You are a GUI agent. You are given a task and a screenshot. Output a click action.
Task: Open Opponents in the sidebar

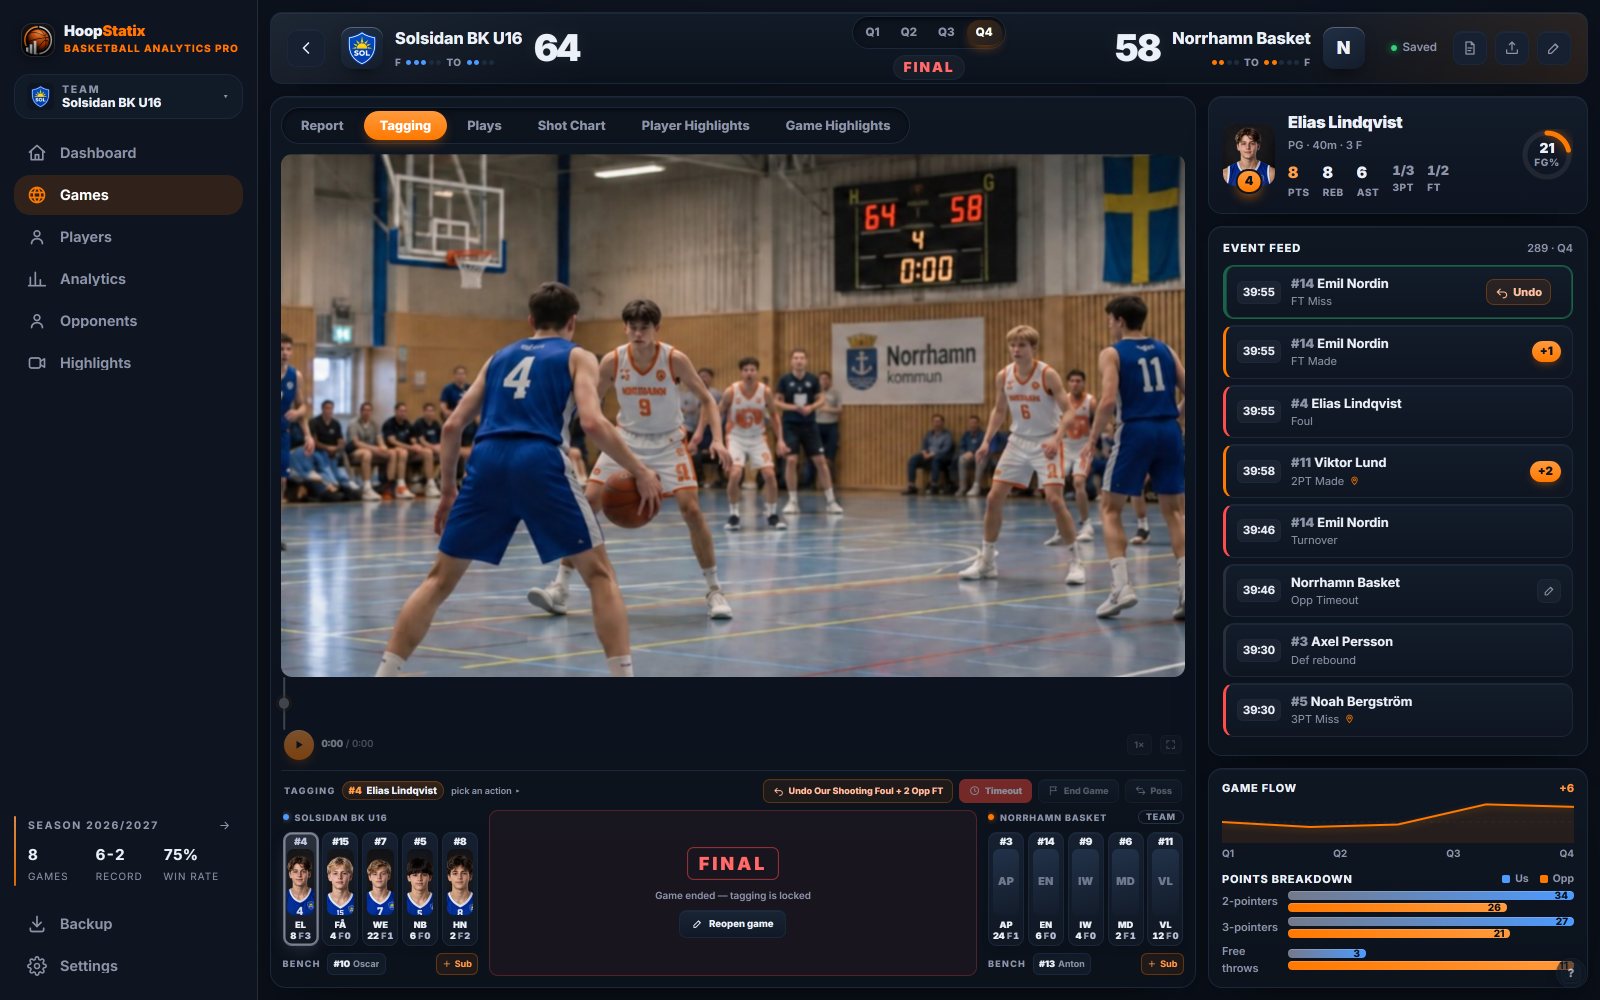(x=128, y=321)
